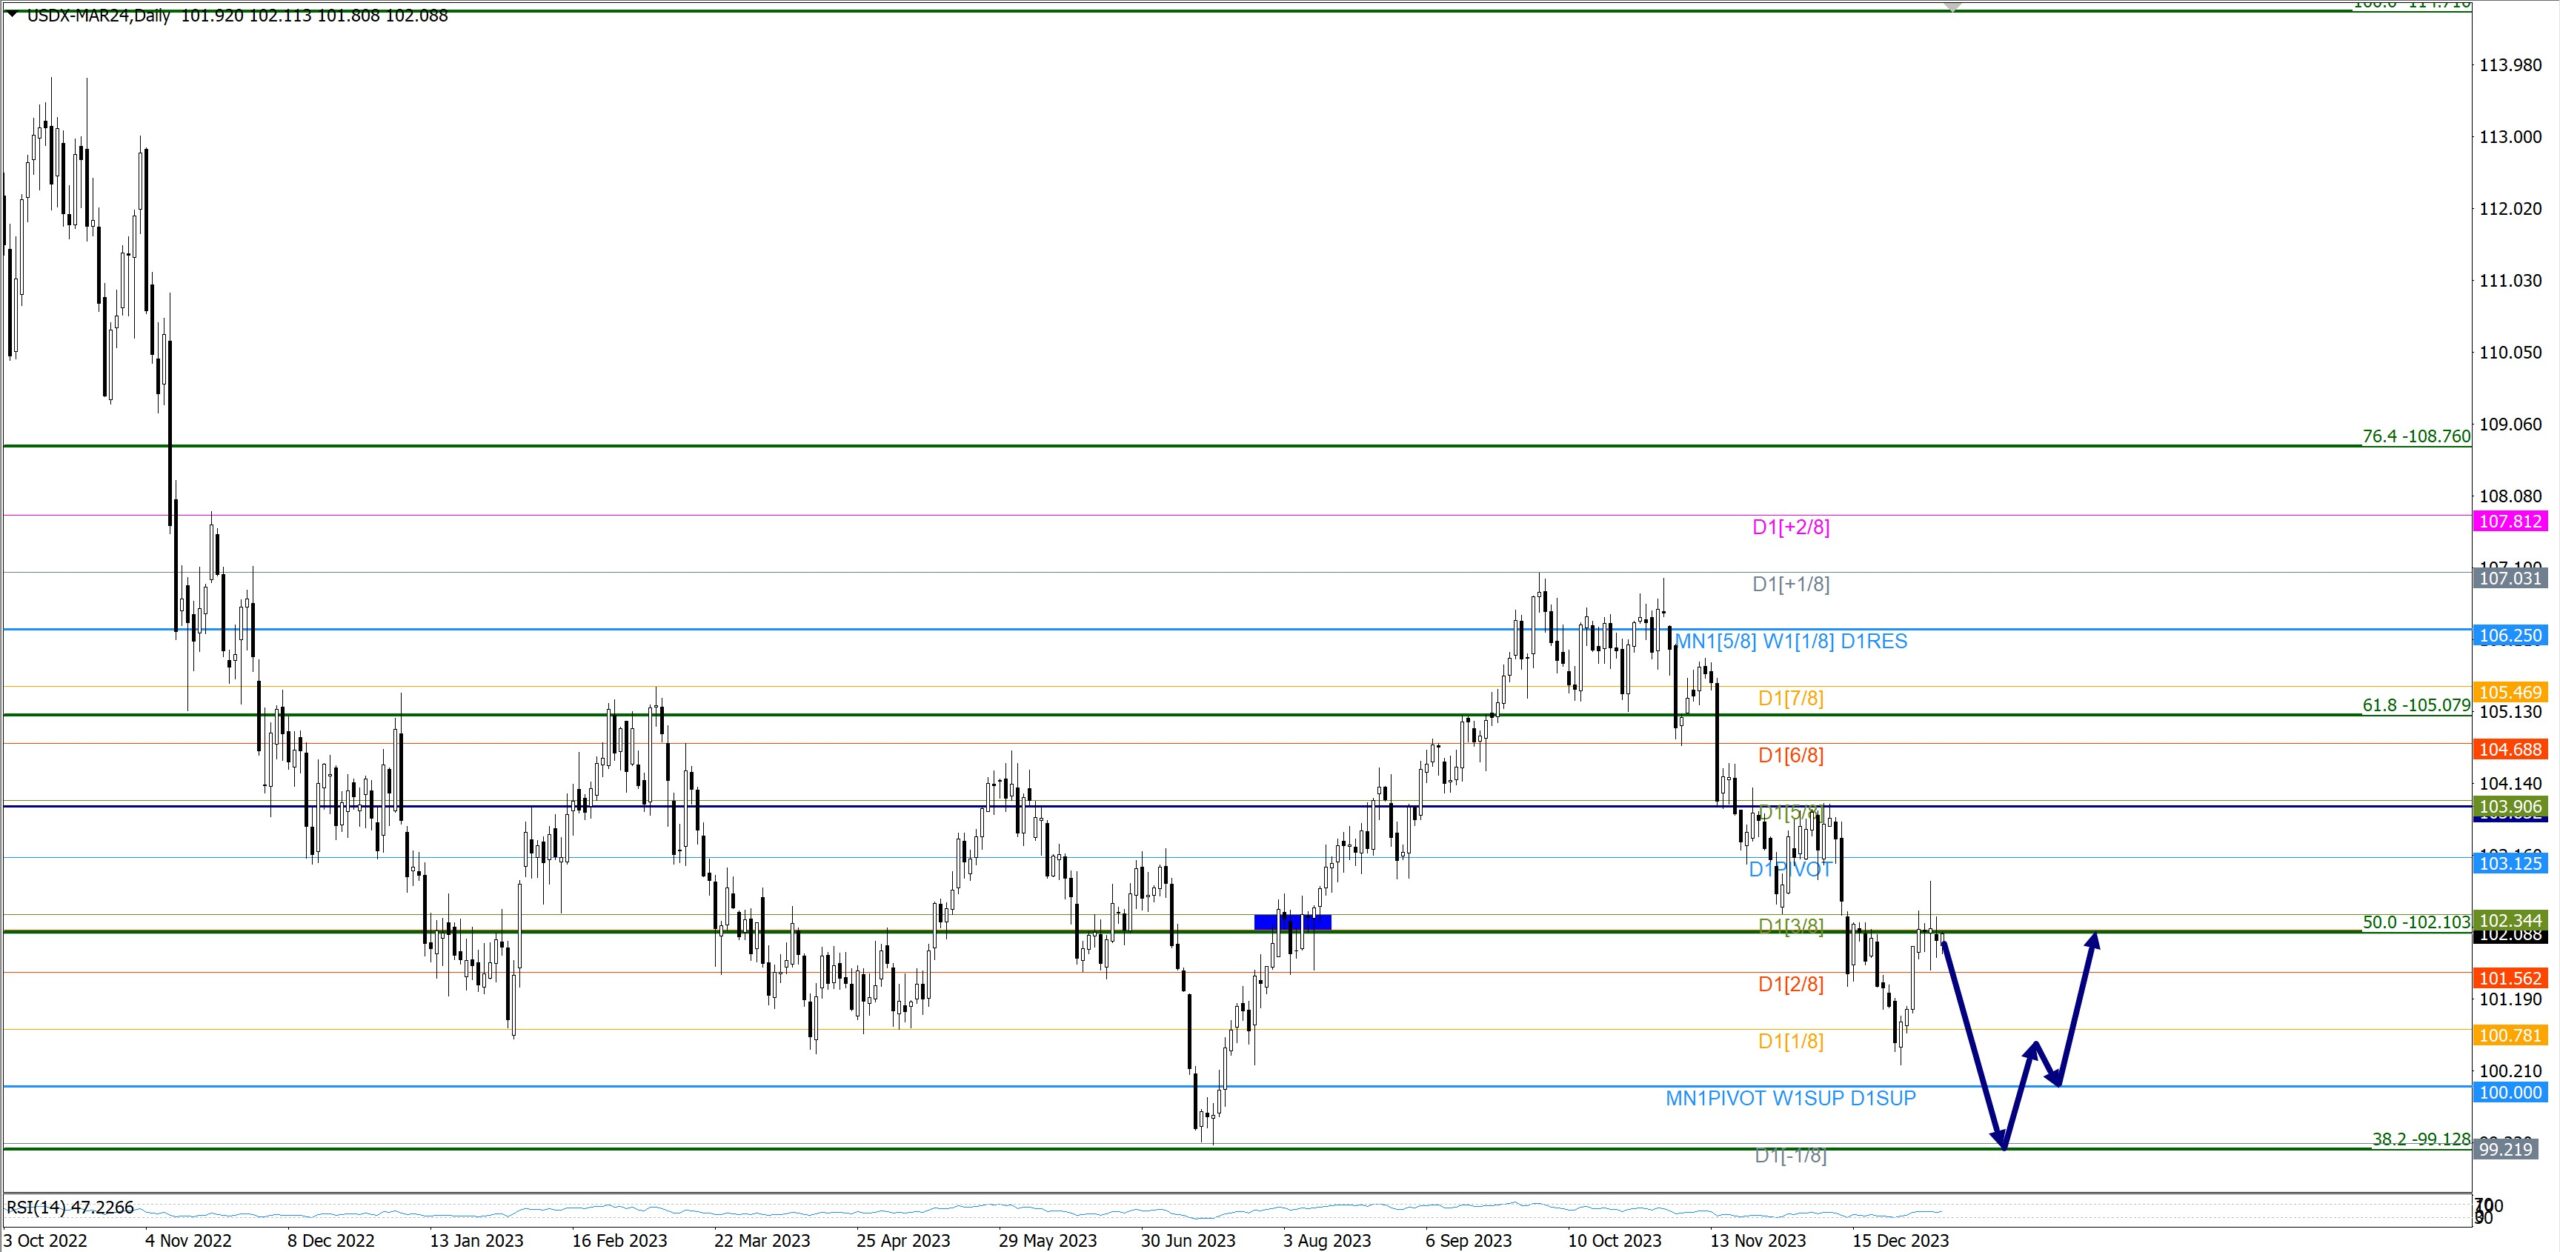This screenshot has width=2560, height=1252.
Task: Click the RSI(14) 47.2266 indicator label
Action: (x=70, y=1207)
